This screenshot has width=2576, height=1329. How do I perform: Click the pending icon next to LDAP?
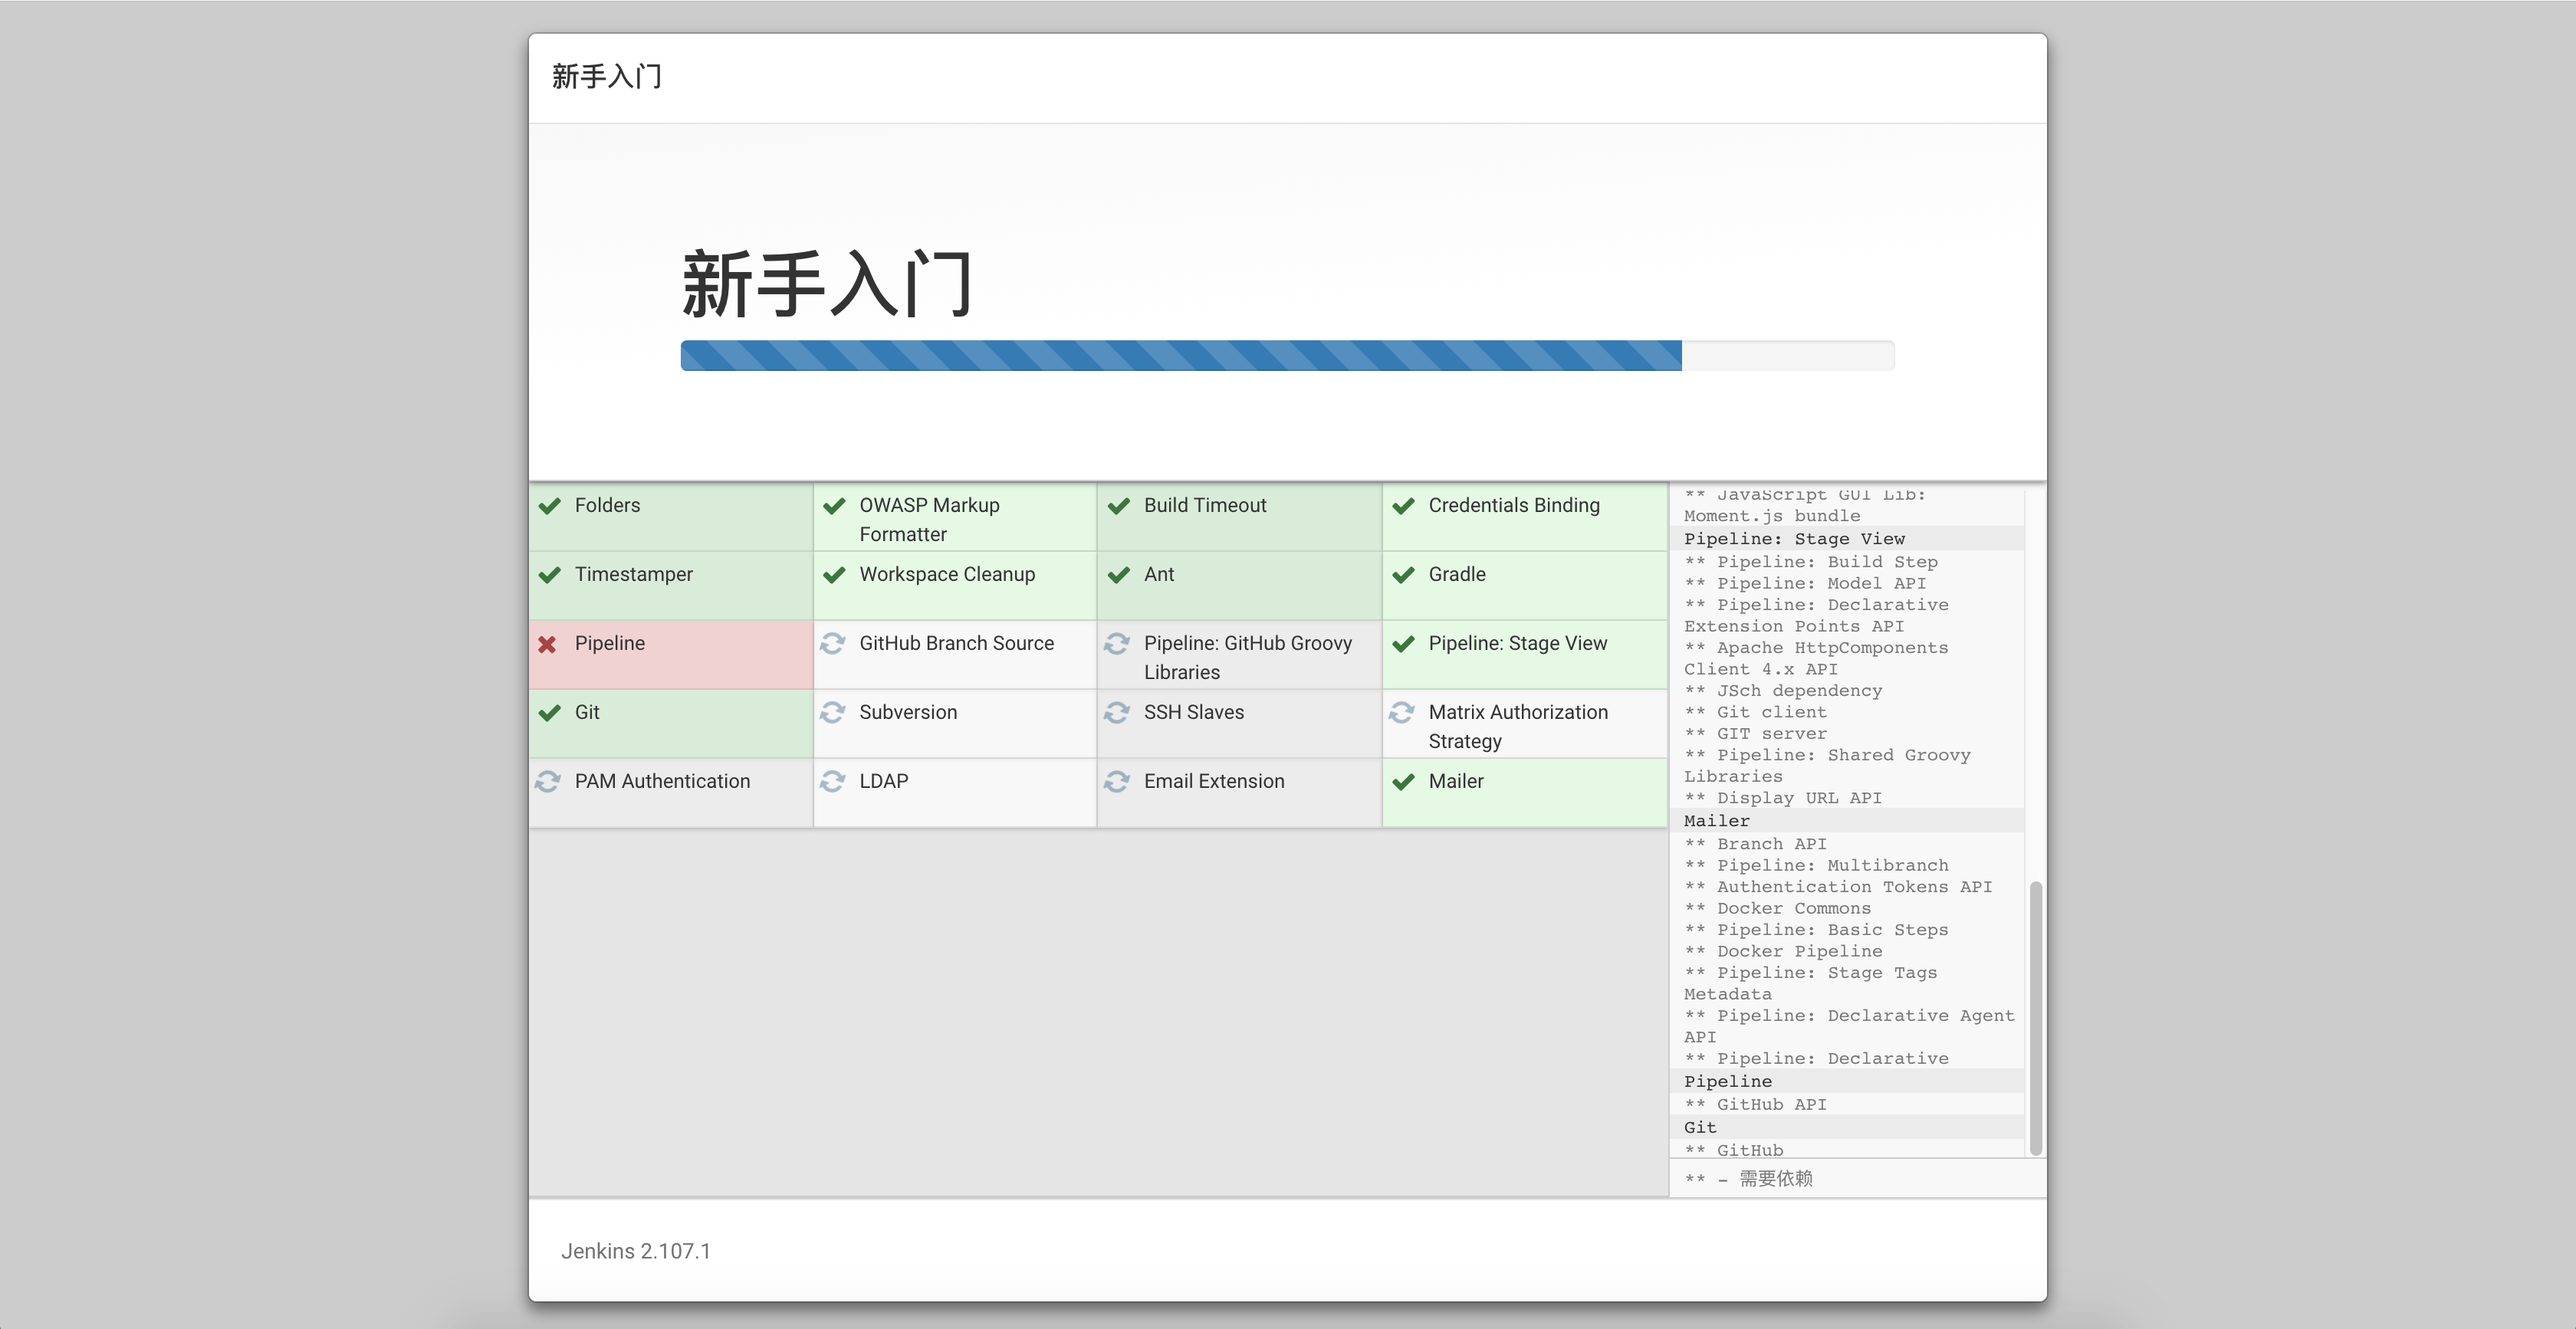[832, 781]
